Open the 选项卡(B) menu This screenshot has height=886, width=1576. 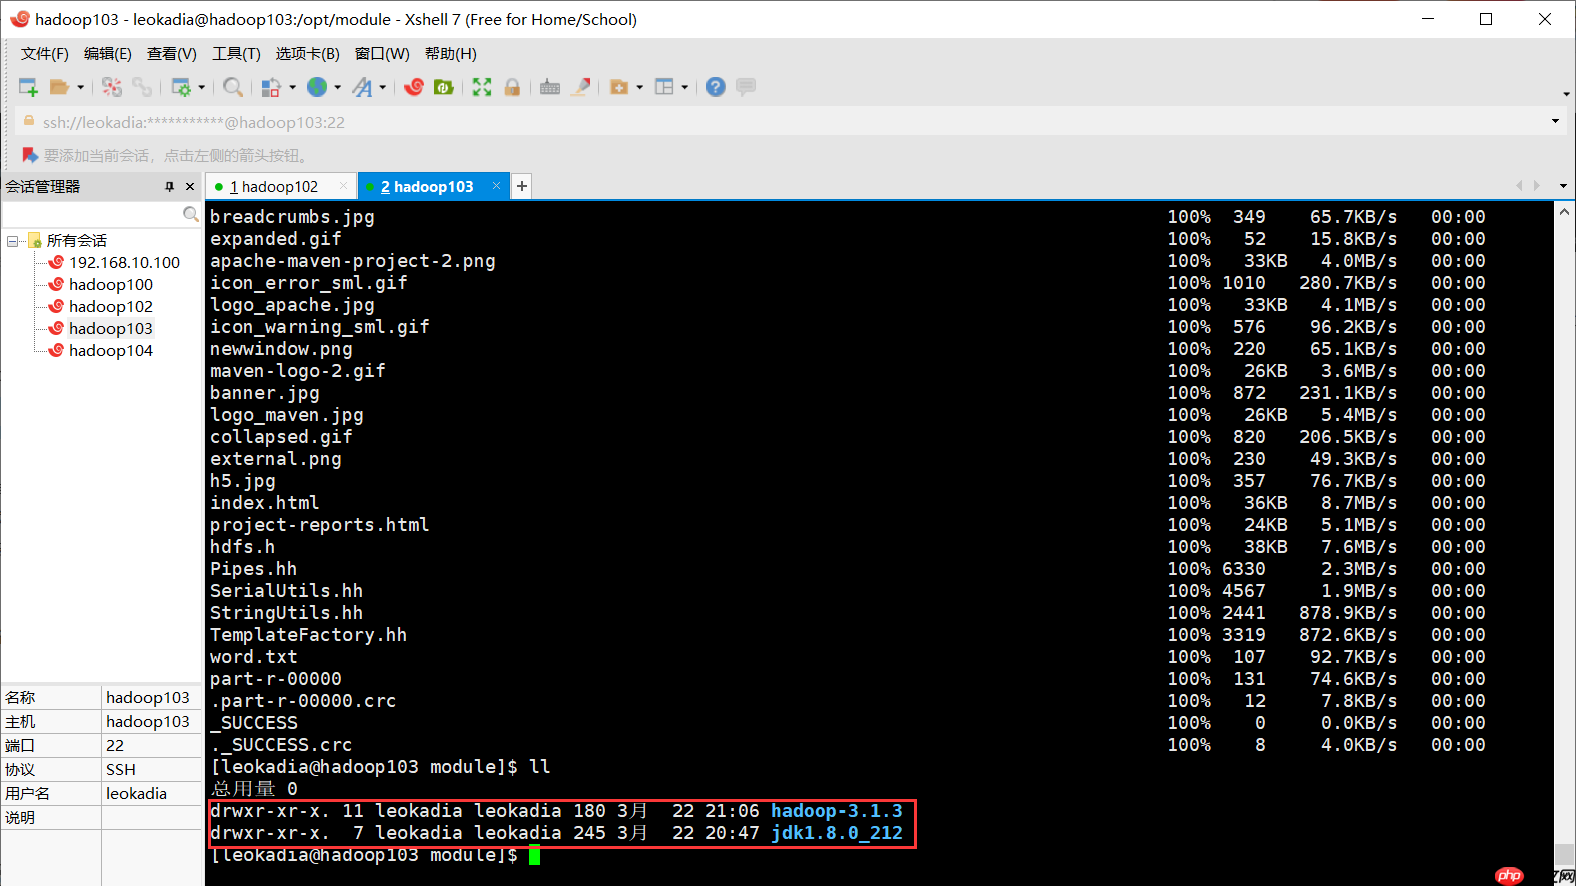pos(308,53)
